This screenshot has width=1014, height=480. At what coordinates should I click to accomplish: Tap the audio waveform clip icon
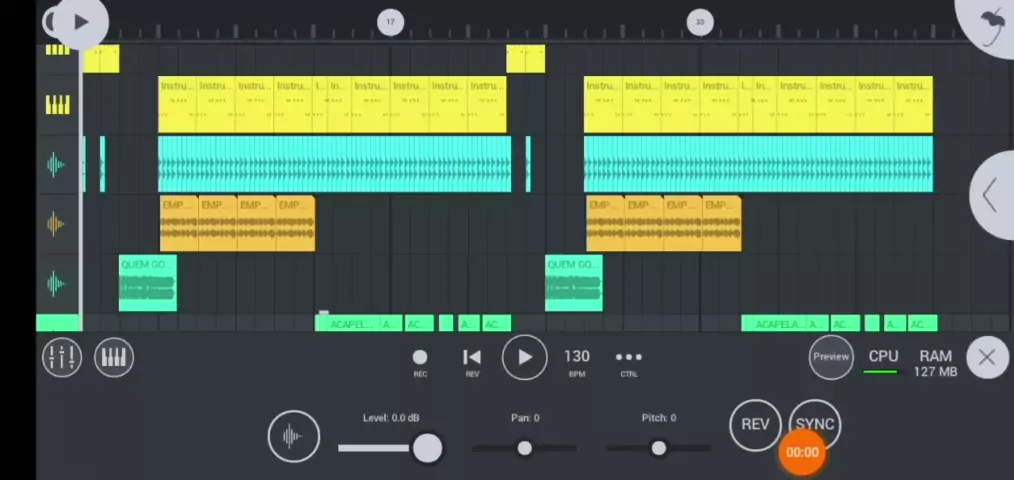(293, 436)
